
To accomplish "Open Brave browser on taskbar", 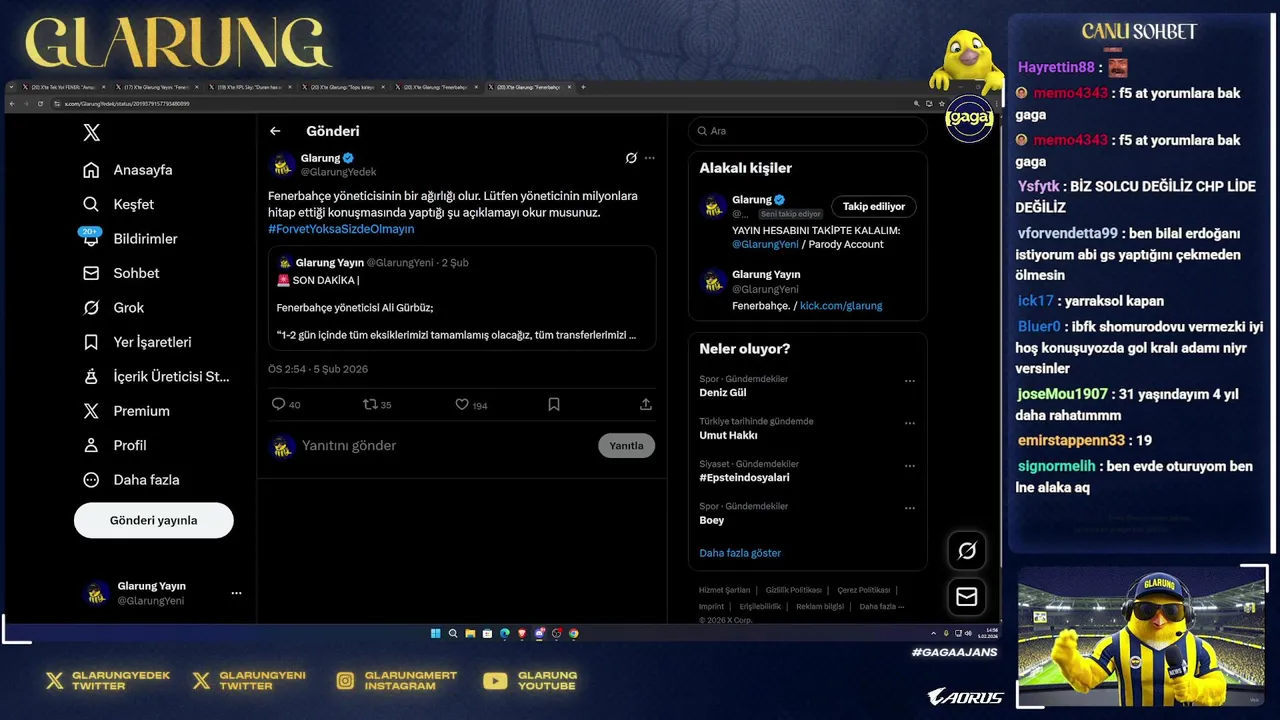I will pyautogui.click(x=522, y=633).
